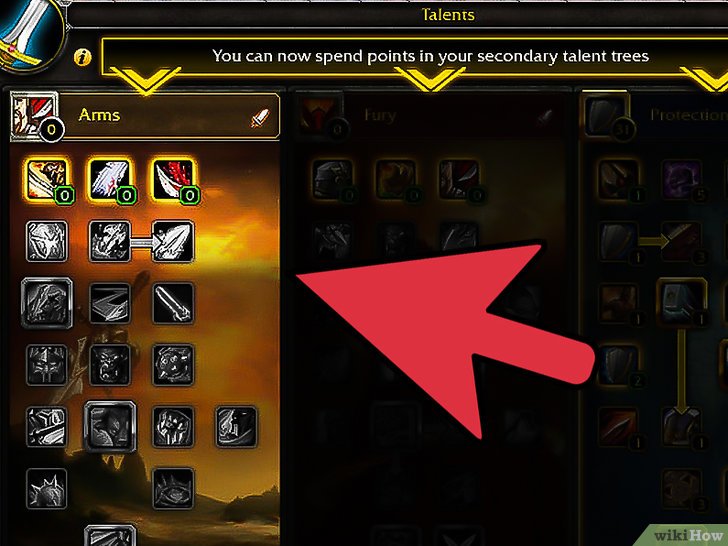Viewport: 728px width, 546px height.
Task: Click the yellow chevron above the Arms tree
Action: [x=145, y=80]
